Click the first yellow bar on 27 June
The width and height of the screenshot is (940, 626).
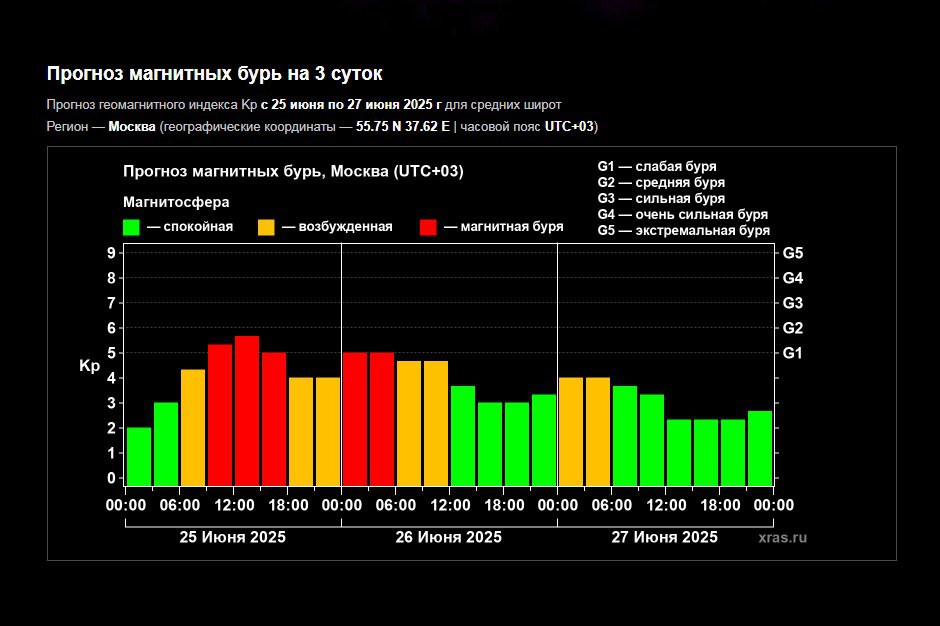[570, 431]
